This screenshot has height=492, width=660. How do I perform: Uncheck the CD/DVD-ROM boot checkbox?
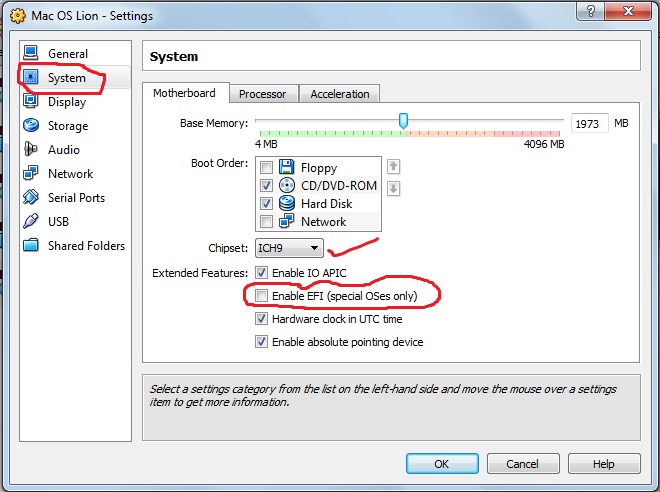(x=266, y=186)
